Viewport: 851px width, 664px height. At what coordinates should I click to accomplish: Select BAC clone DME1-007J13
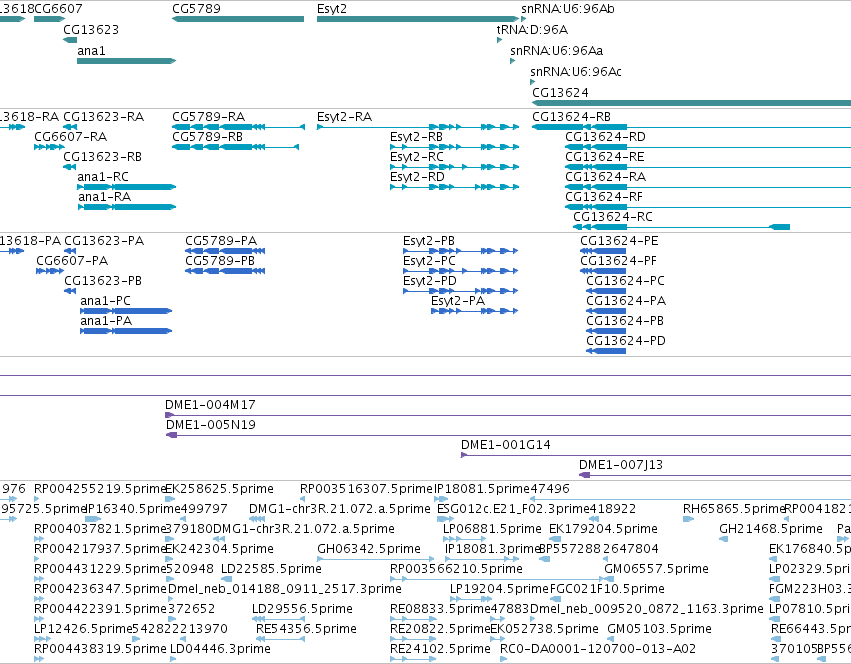621,465
